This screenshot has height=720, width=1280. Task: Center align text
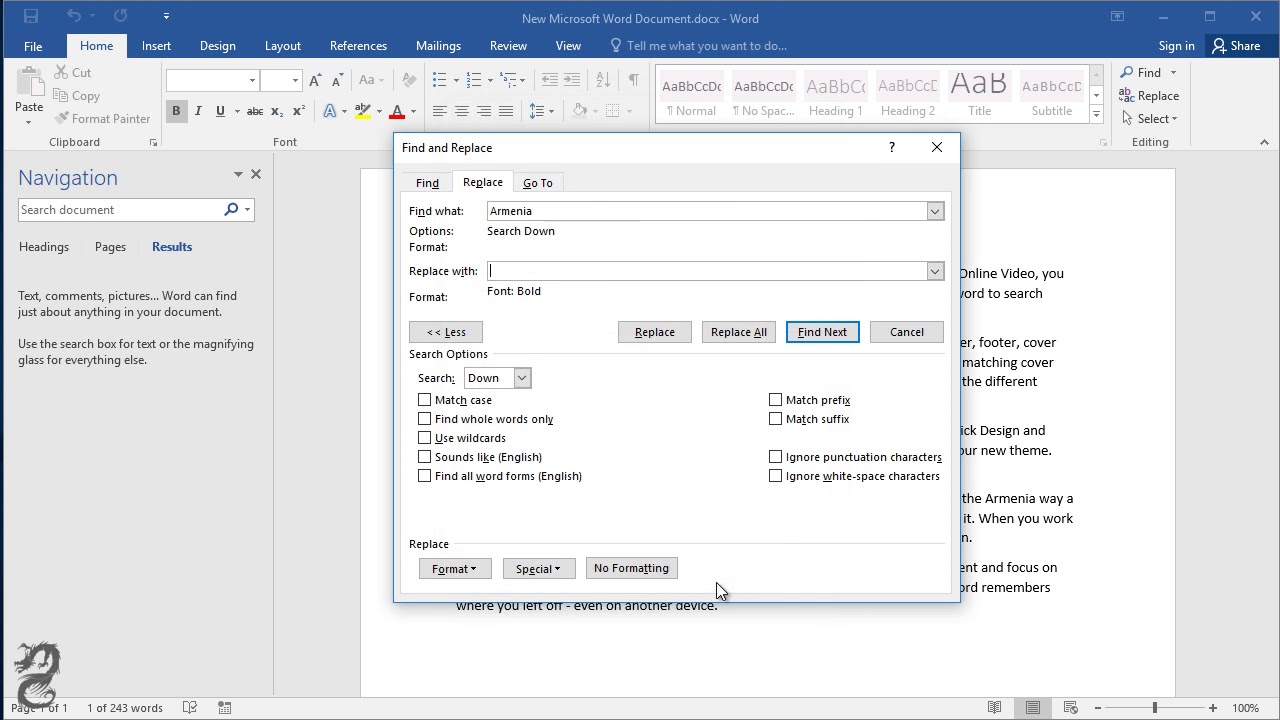pos(461,111)
